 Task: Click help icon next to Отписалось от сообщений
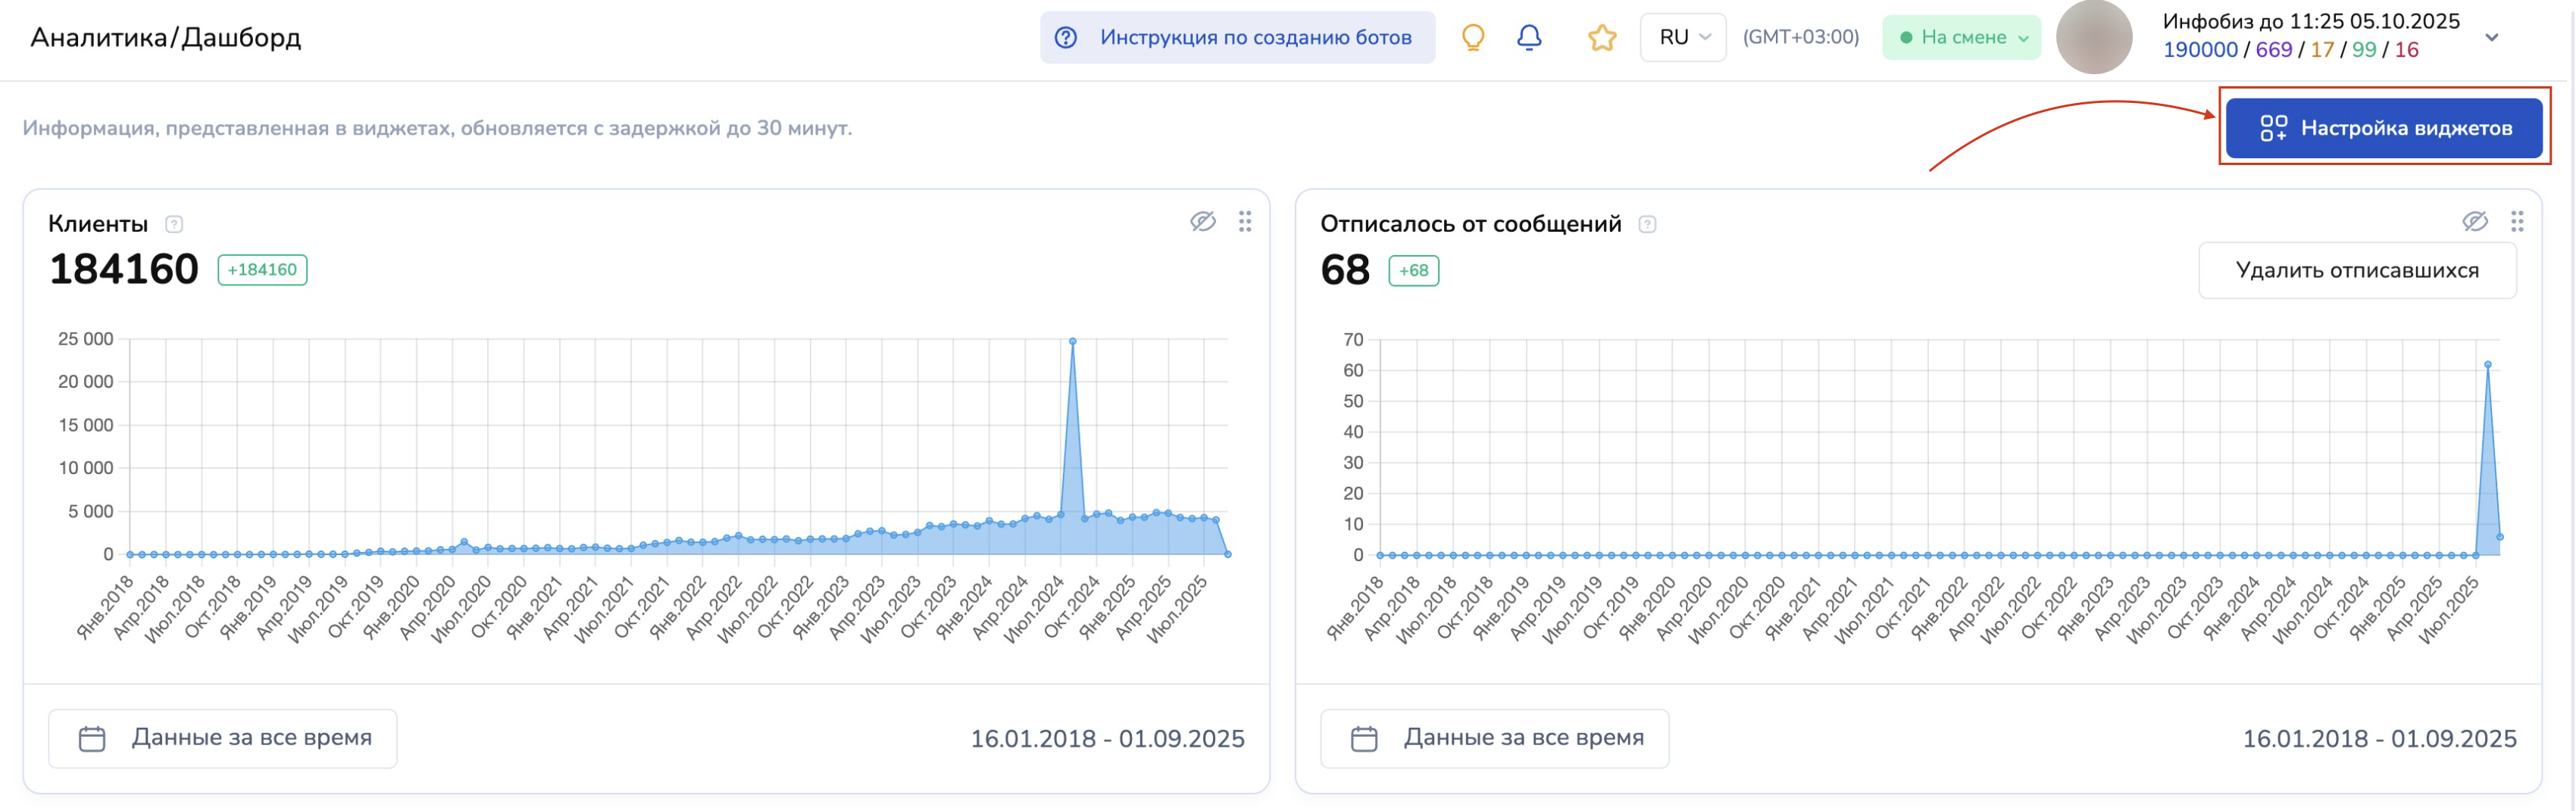tap(1647, 225)
